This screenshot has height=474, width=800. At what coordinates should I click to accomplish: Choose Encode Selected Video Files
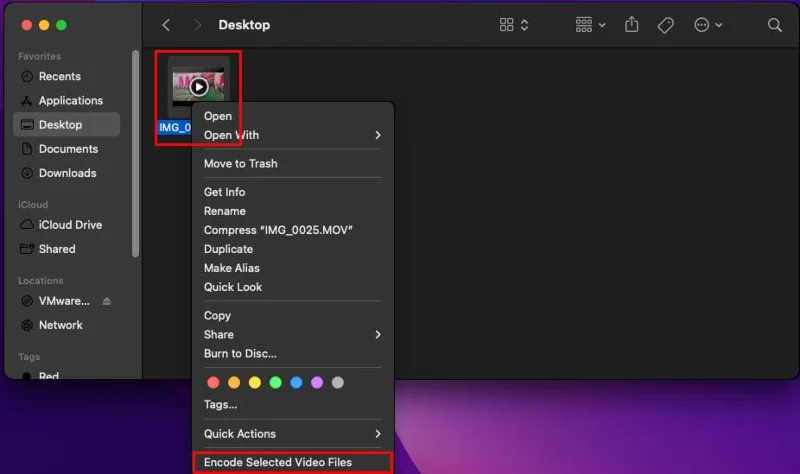tap(292, 462)
